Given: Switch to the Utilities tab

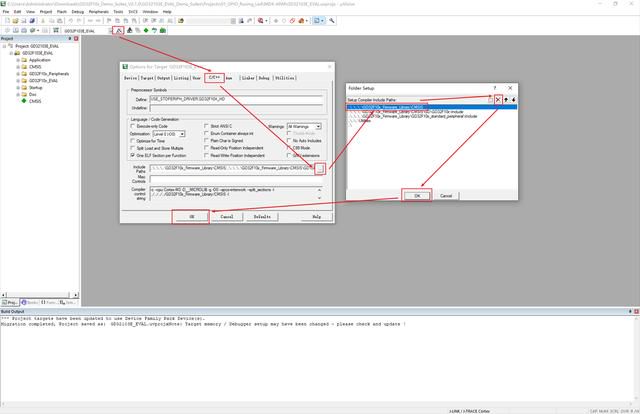Looking at the screenshot, I should 284,78.
